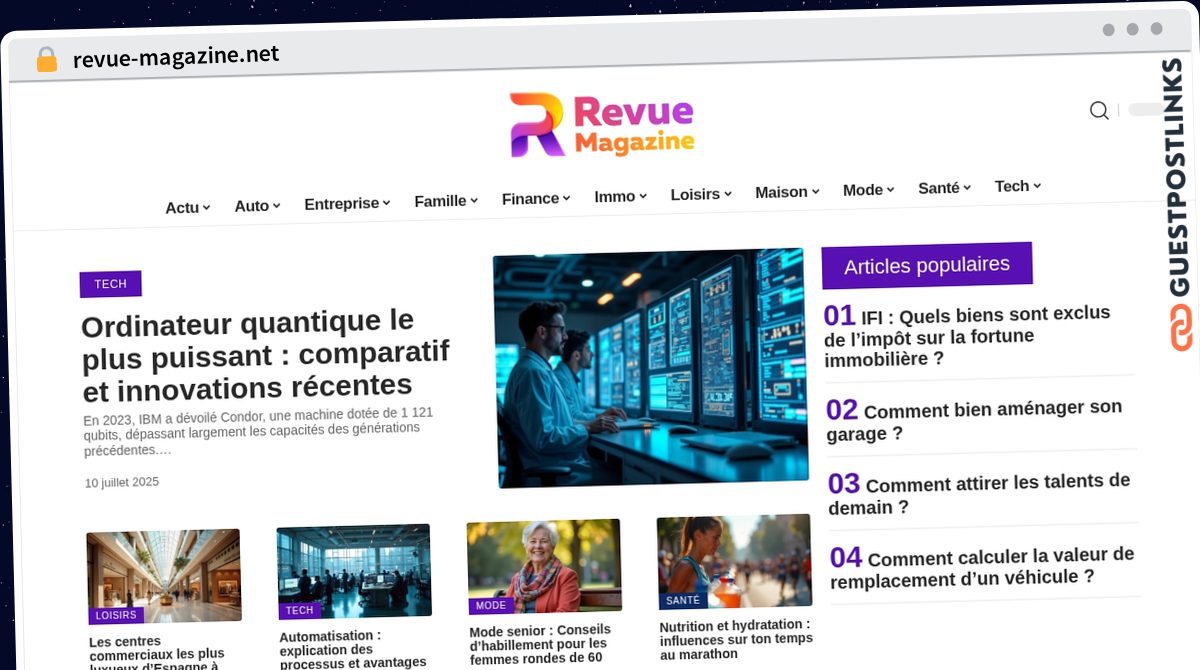Toggle the dark mode switch beside search
This screenshot has height=670, width=1200.
click(1146, 110)
